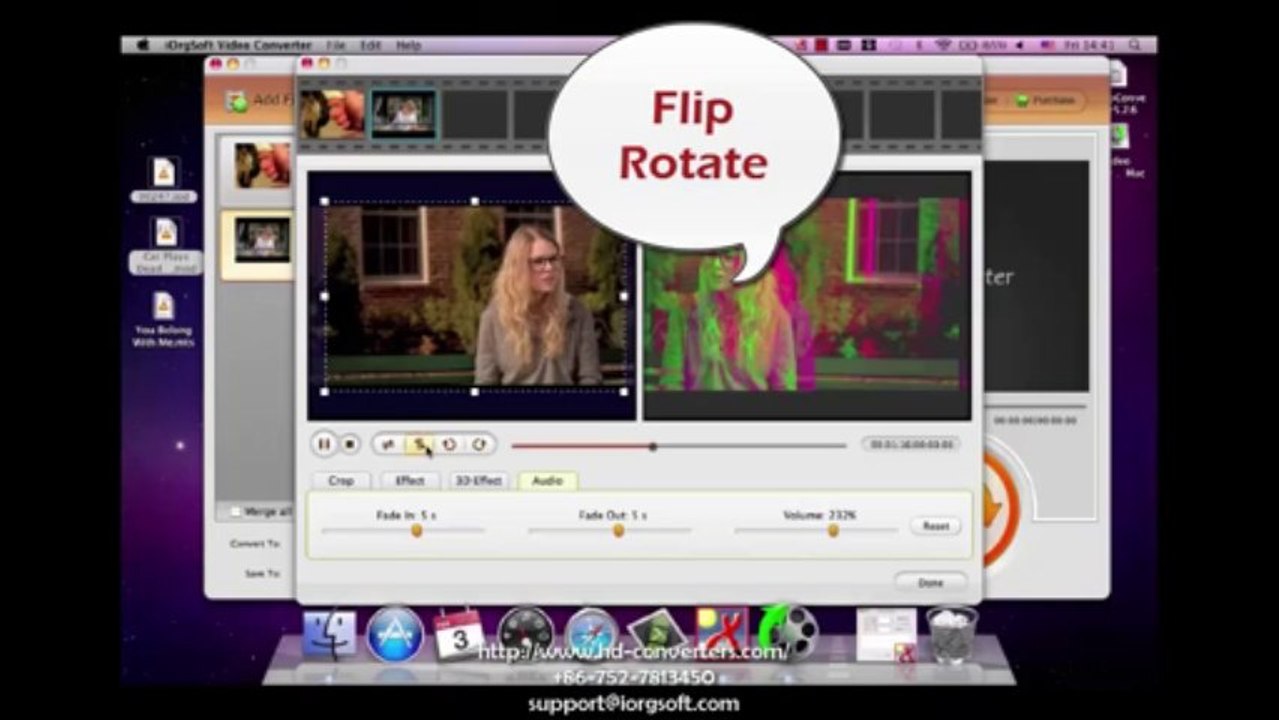Open the App Store from the Dock

click(395, 635)
